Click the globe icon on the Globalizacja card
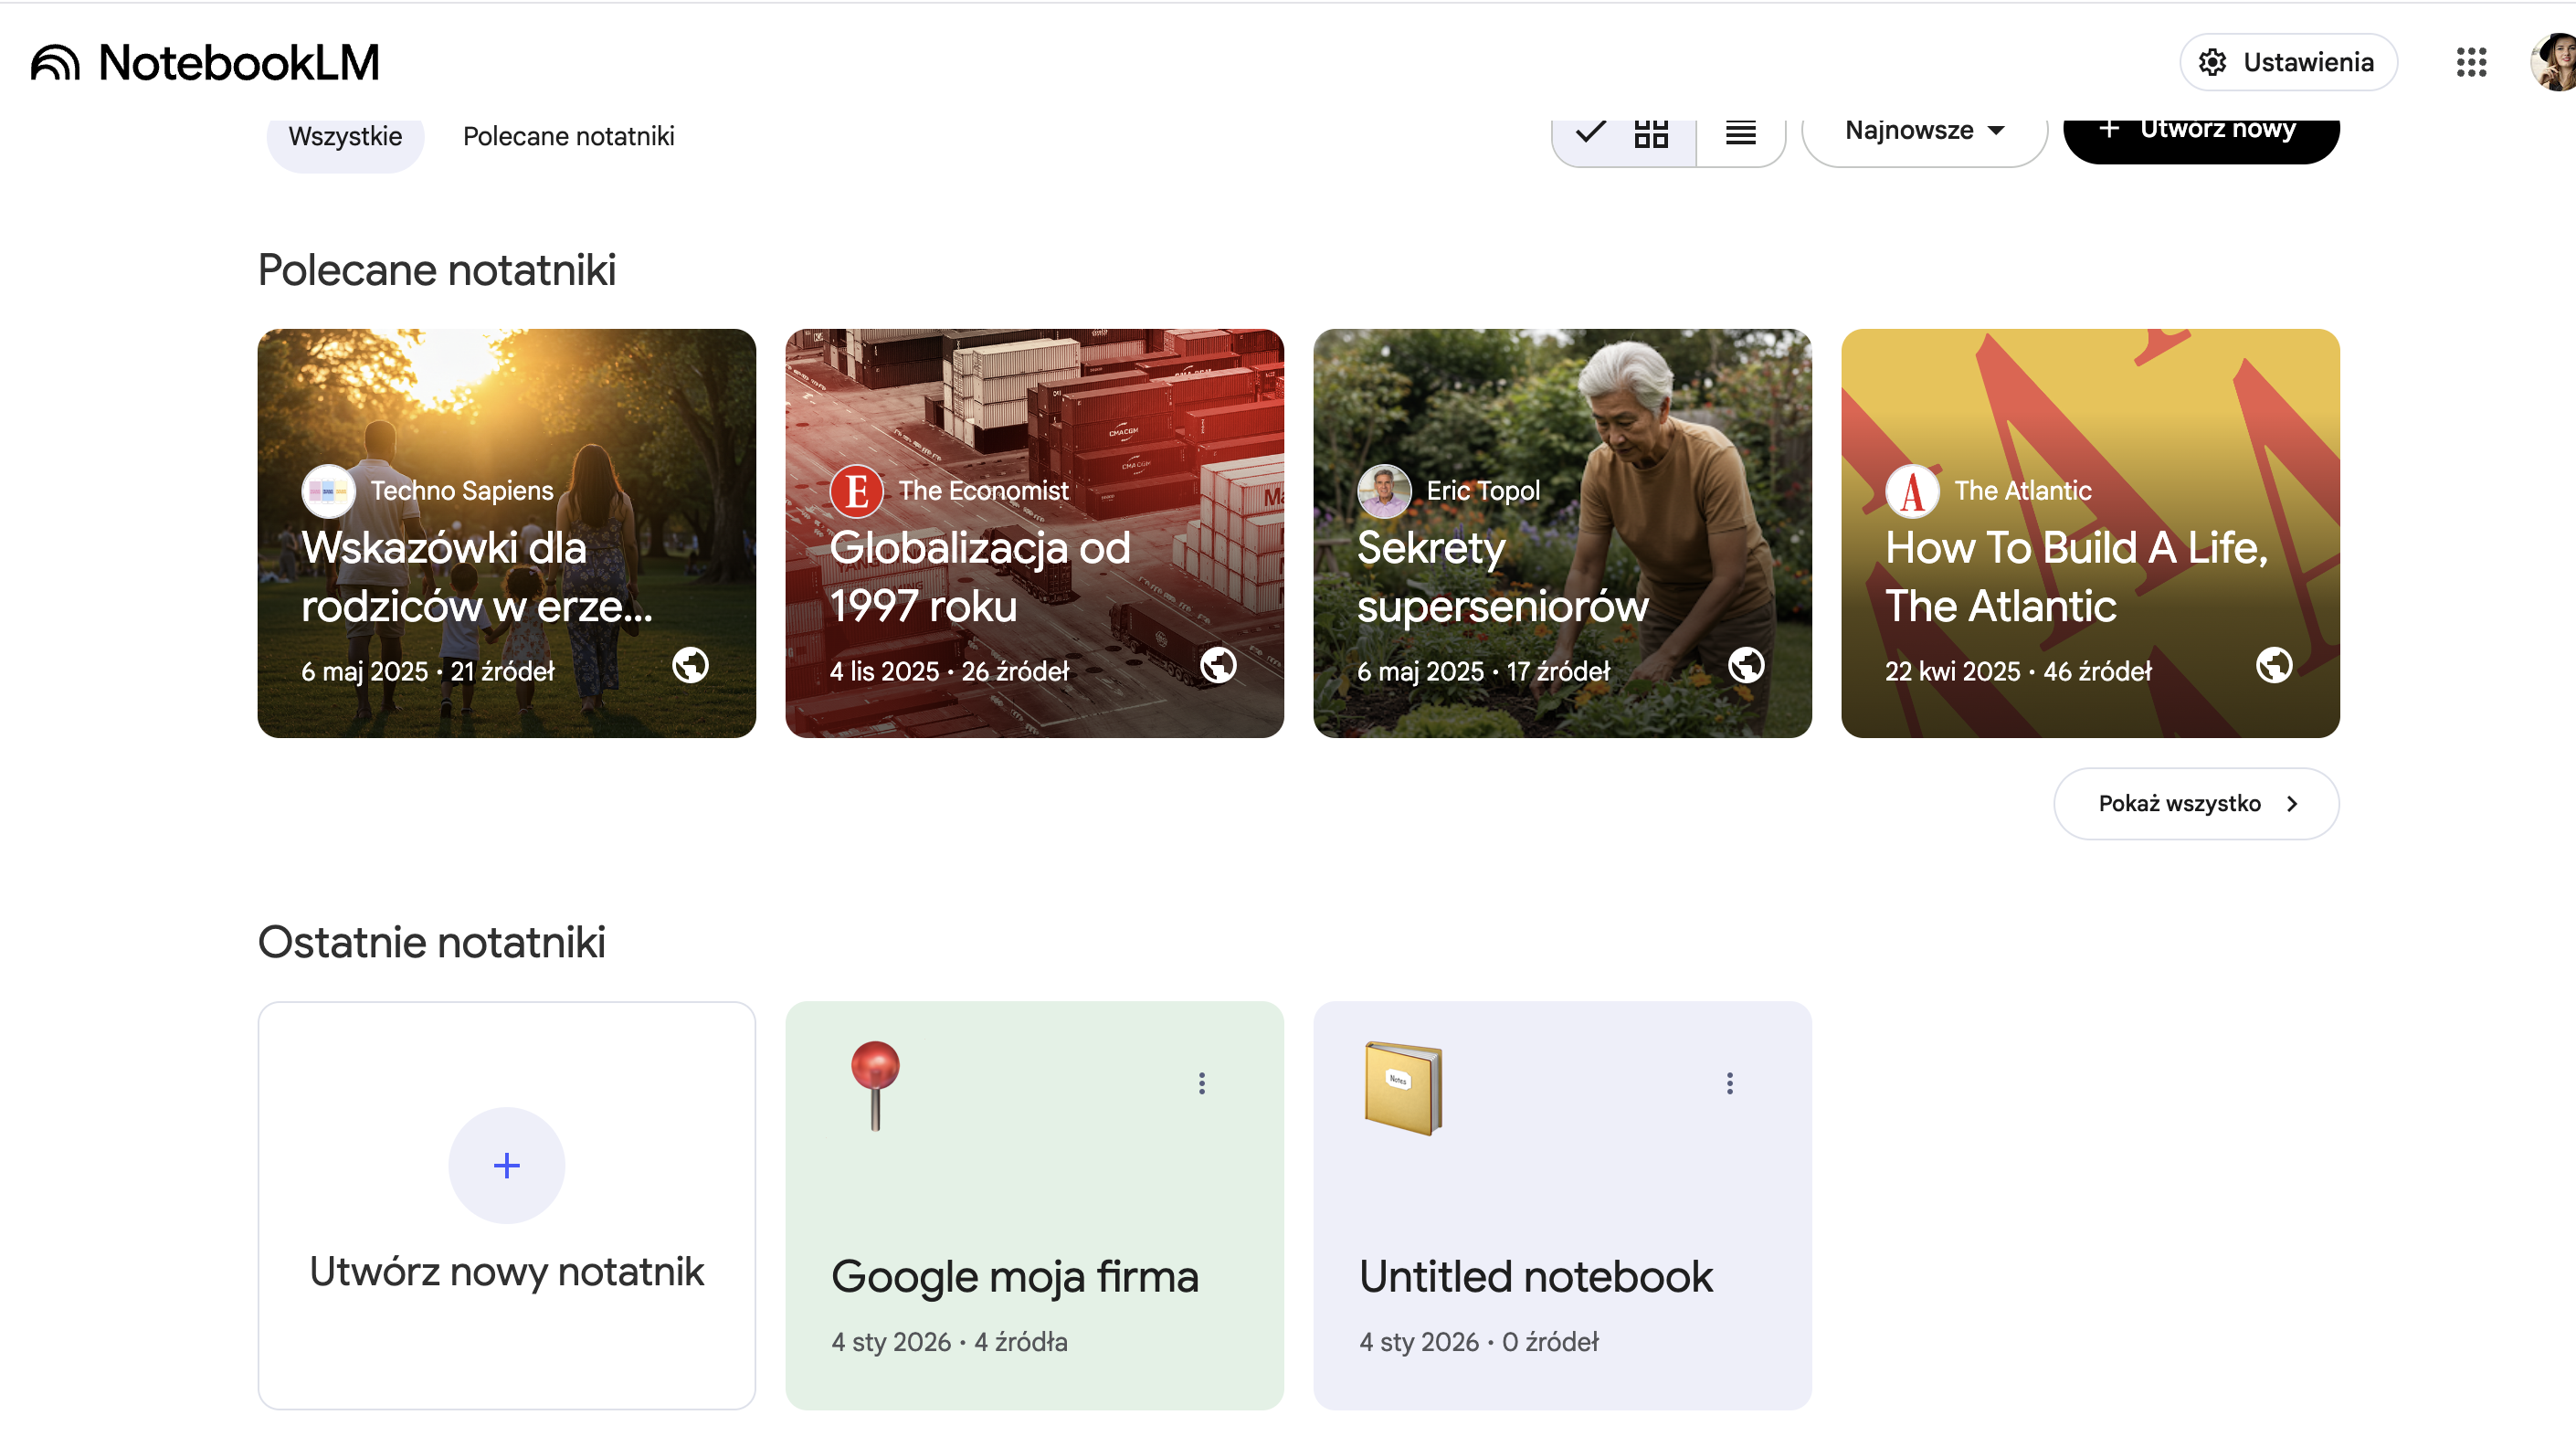The width and height of the screenshot is (2576, 1436). point(1218,665)
